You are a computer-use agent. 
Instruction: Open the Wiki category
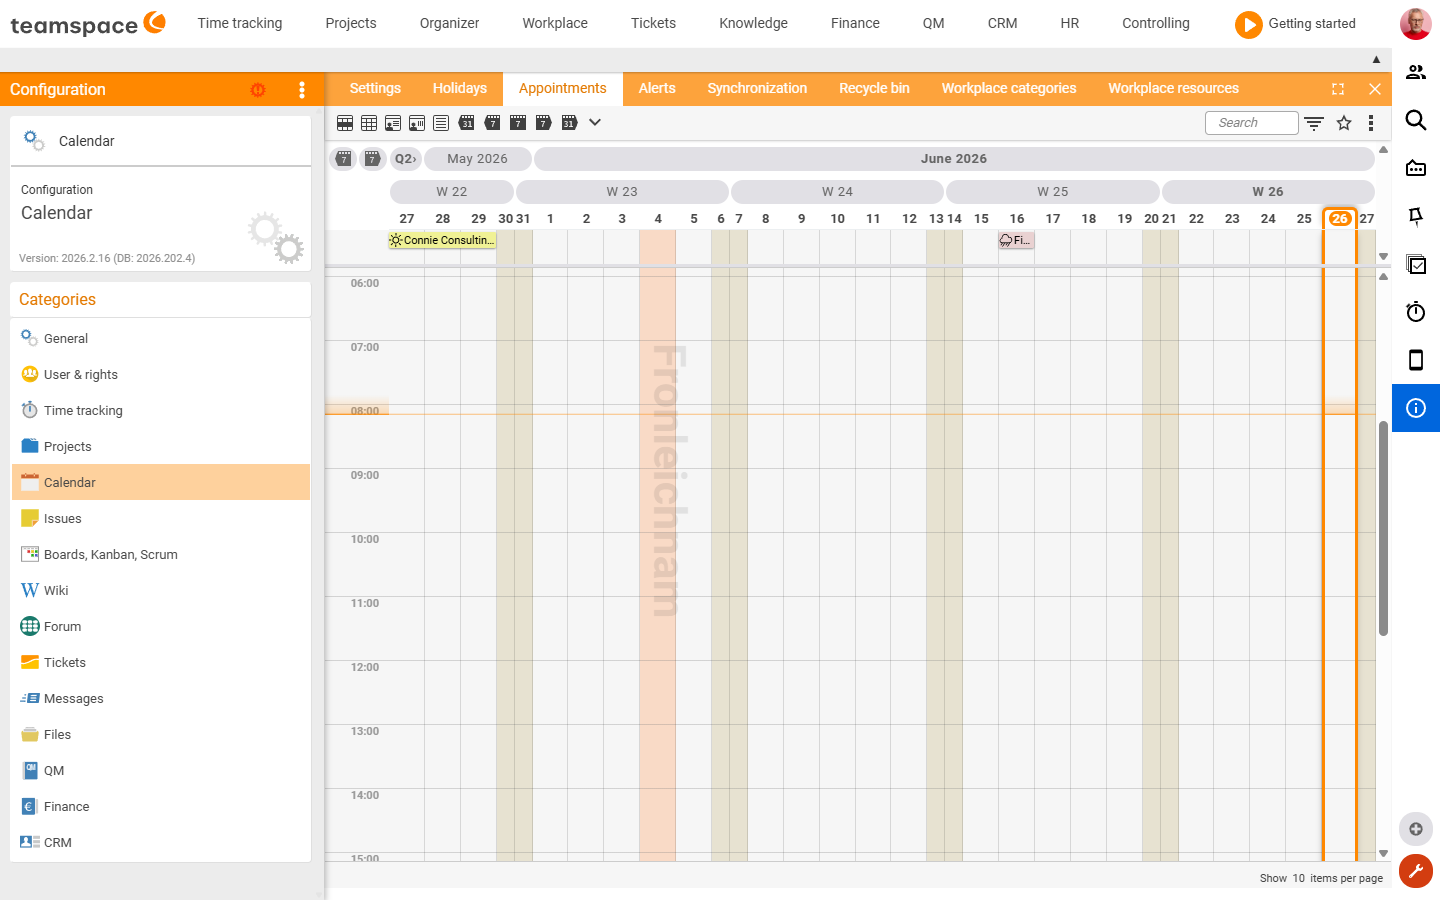pos(161,590)
